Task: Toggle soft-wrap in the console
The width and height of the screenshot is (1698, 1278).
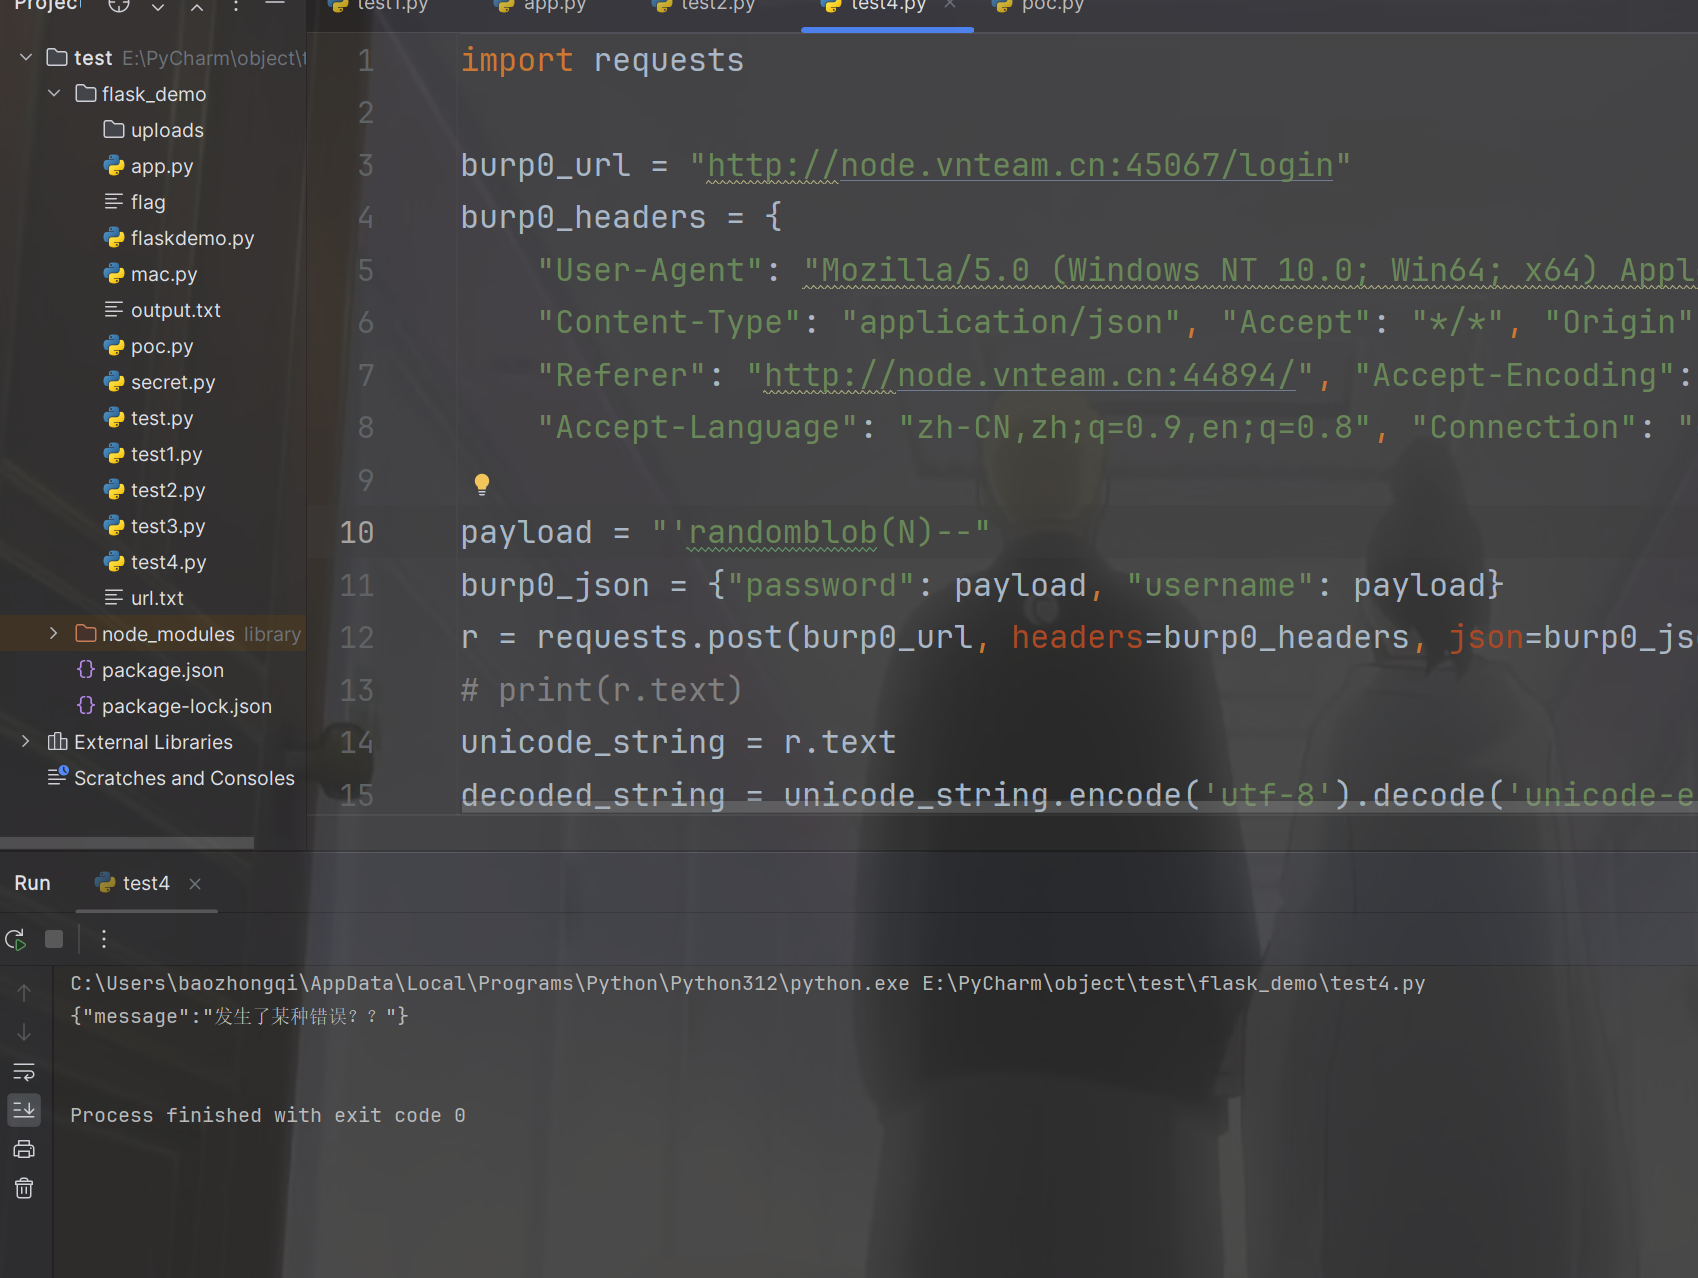Action: (24, 1072)
